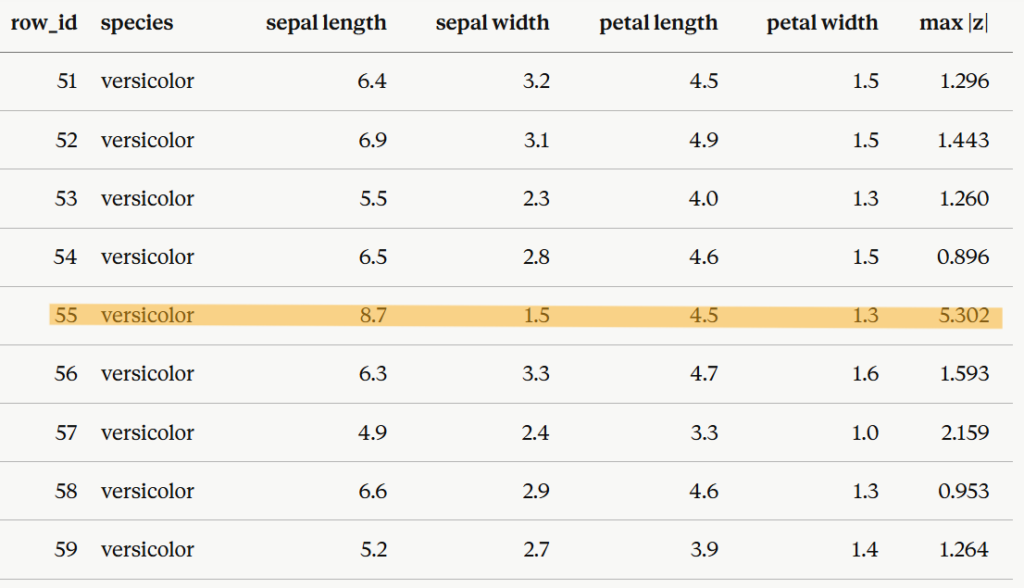Select row 53 sepal width 2.3
This screenshot has width=1024, height=588.
tap(536, 199)
